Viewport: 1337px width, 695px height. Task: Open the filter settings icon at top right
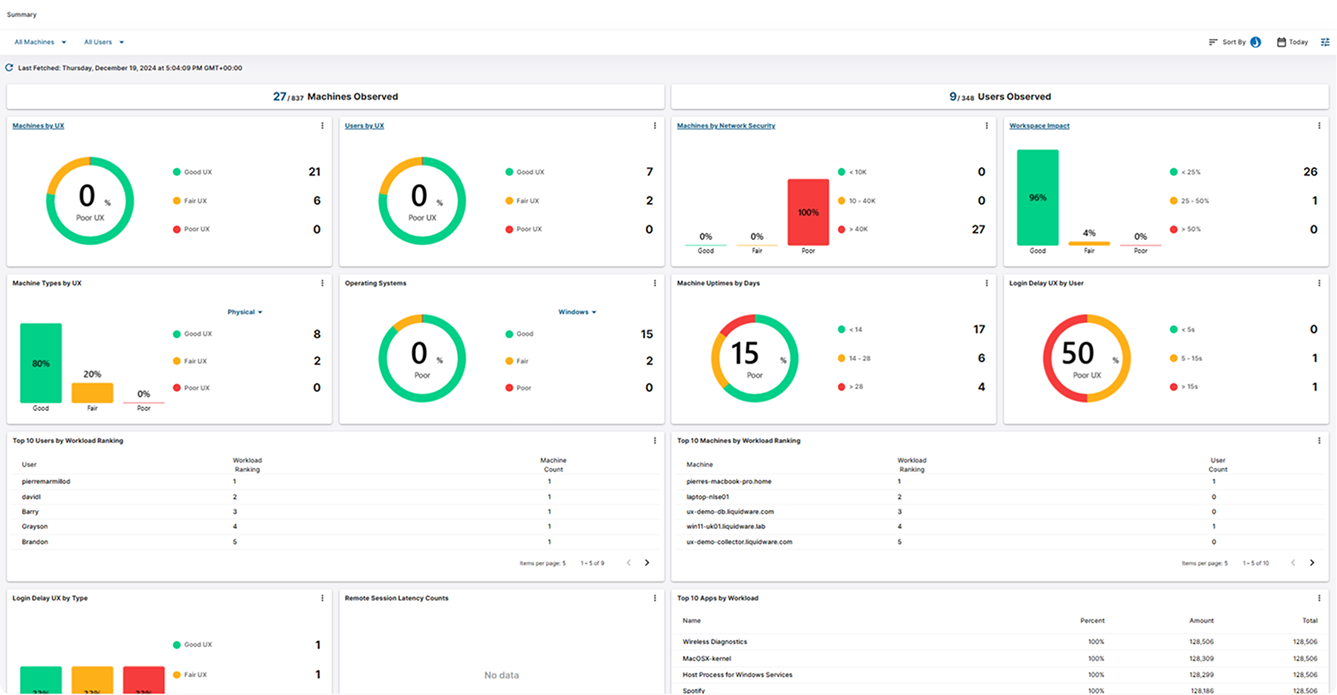1325,42
